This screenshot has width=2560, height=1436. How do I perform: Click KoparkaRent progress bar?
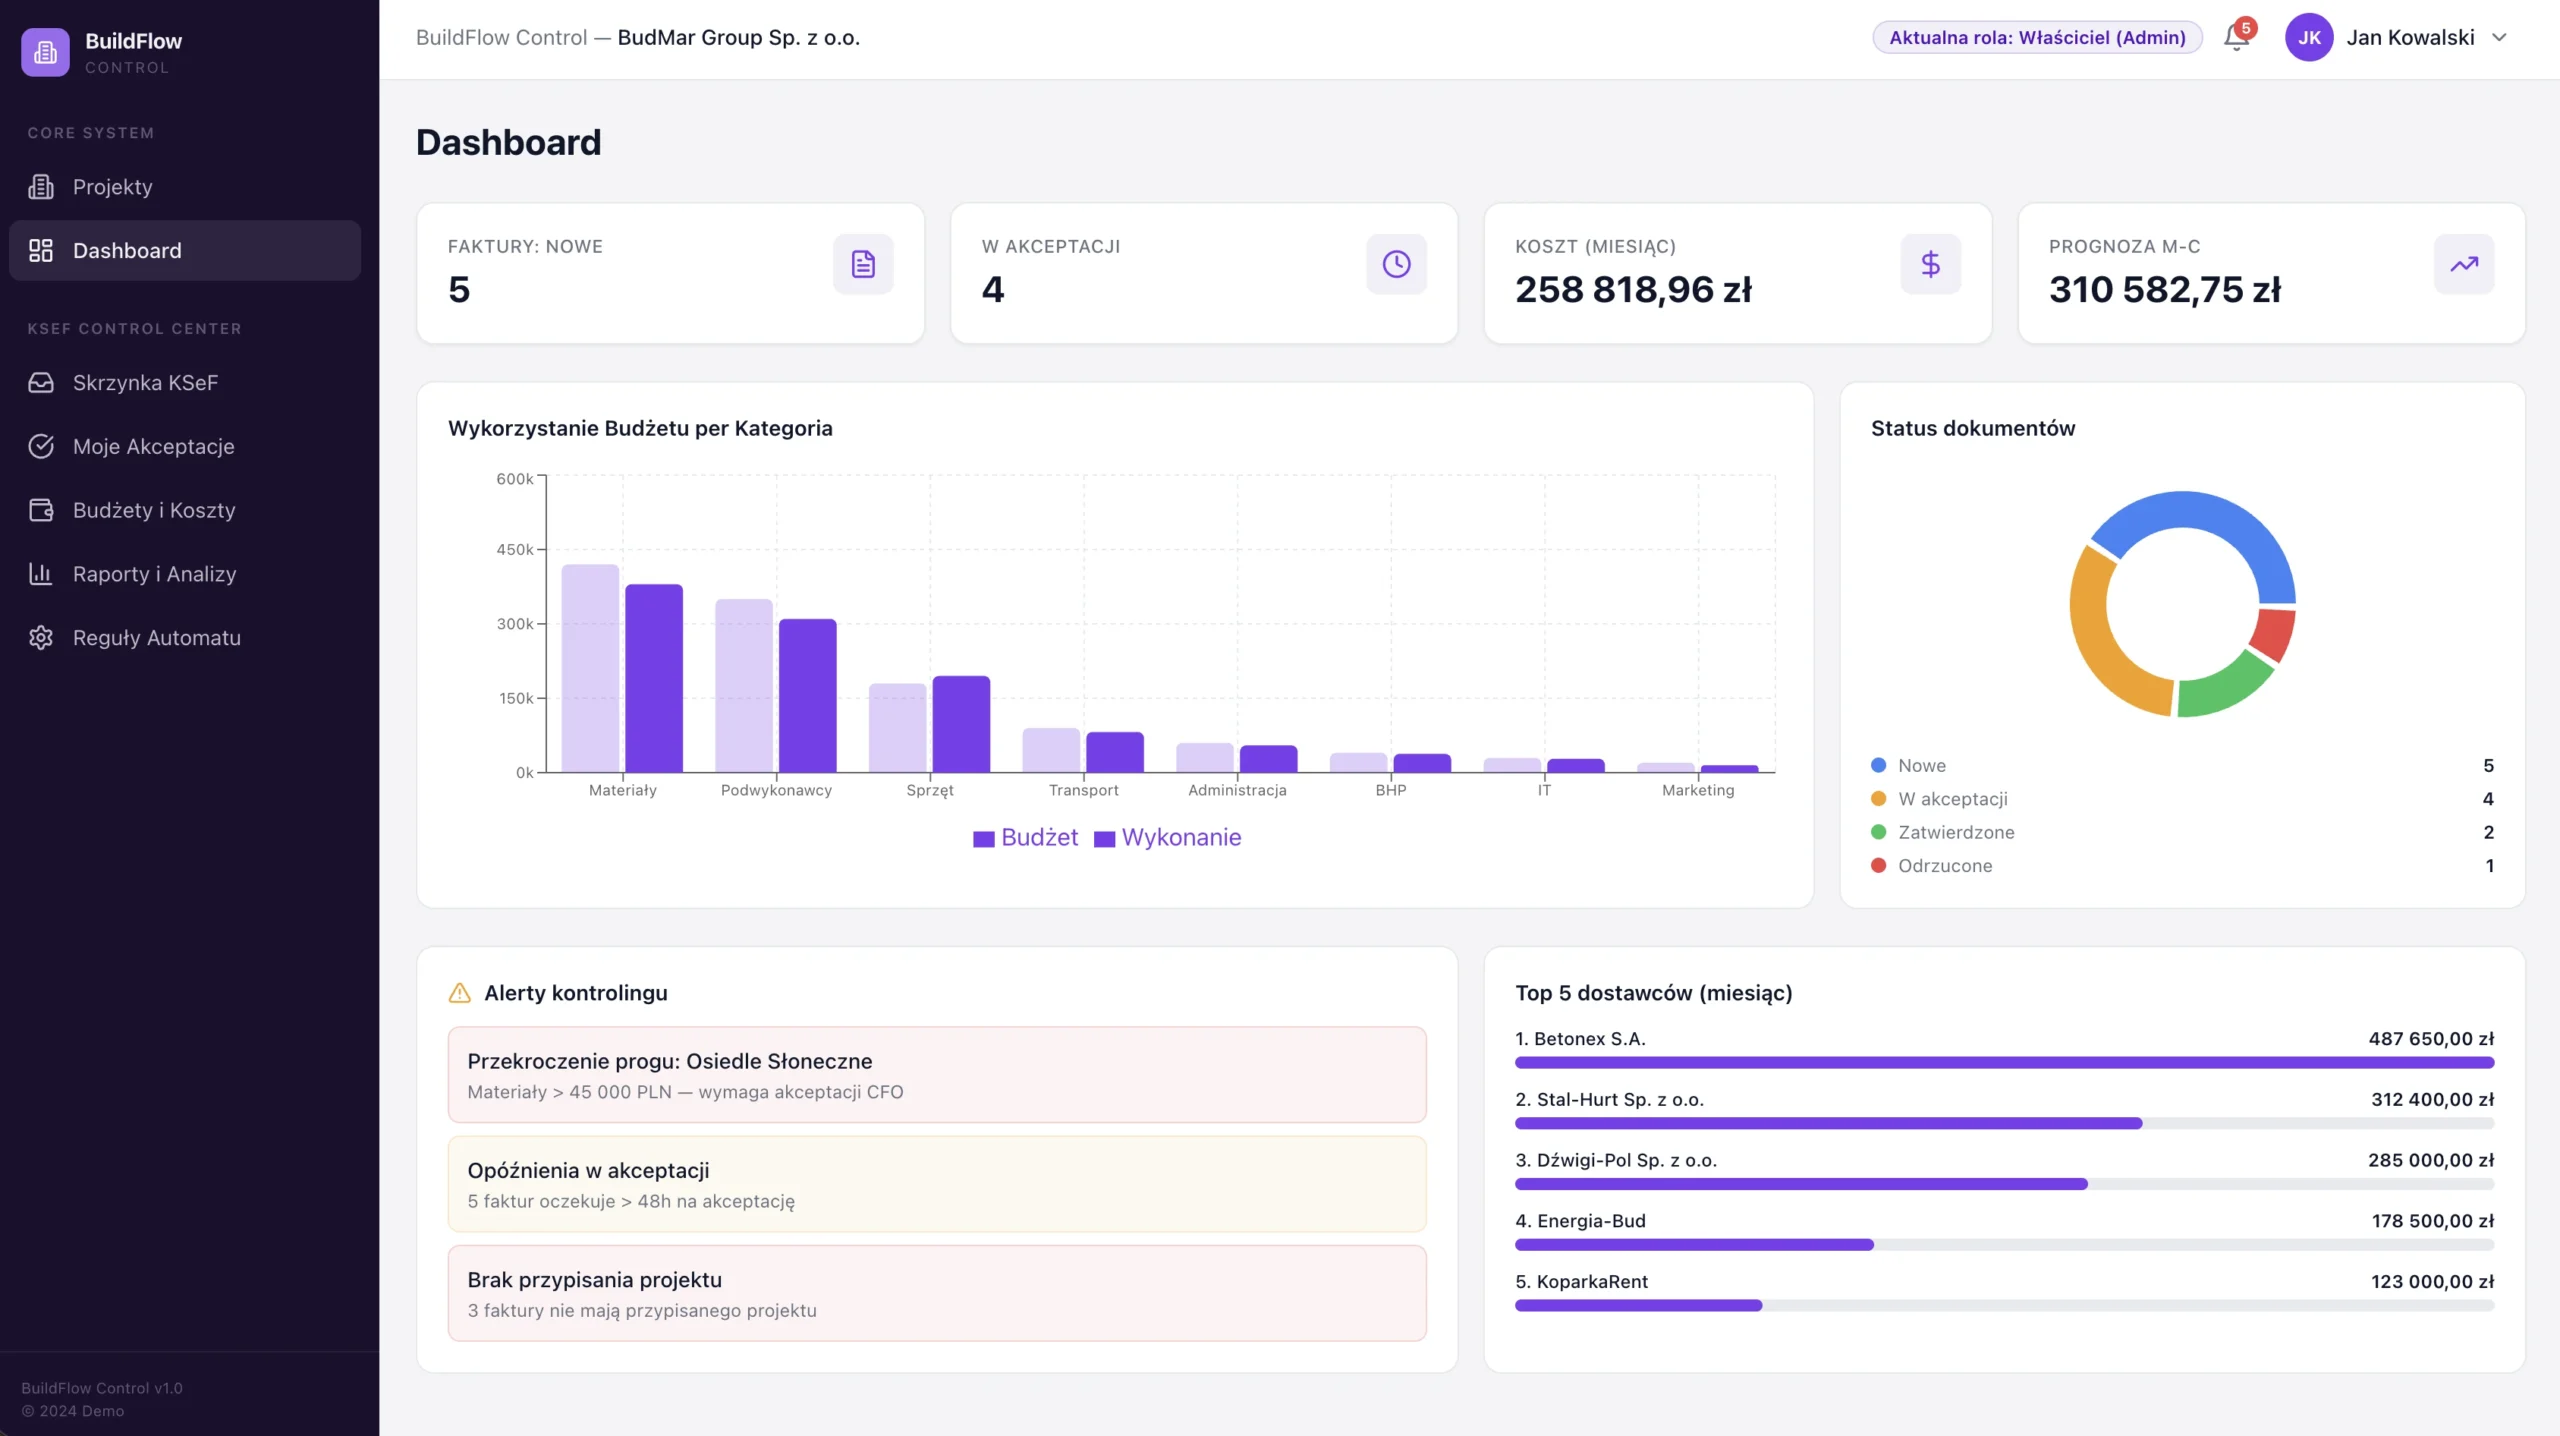[2004, 1306]
